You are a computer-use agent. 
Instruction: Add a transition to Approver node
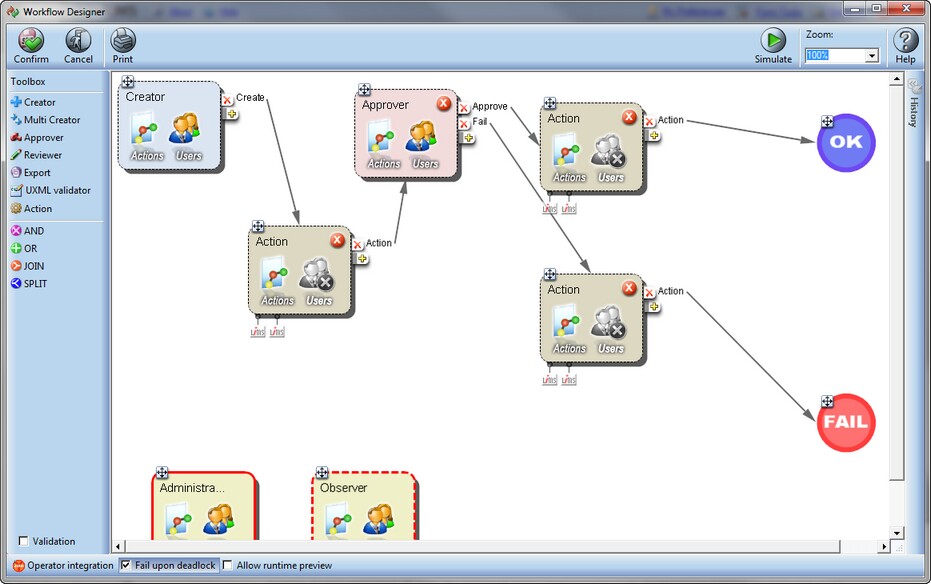pyautogui.click(x=468, y=138)
